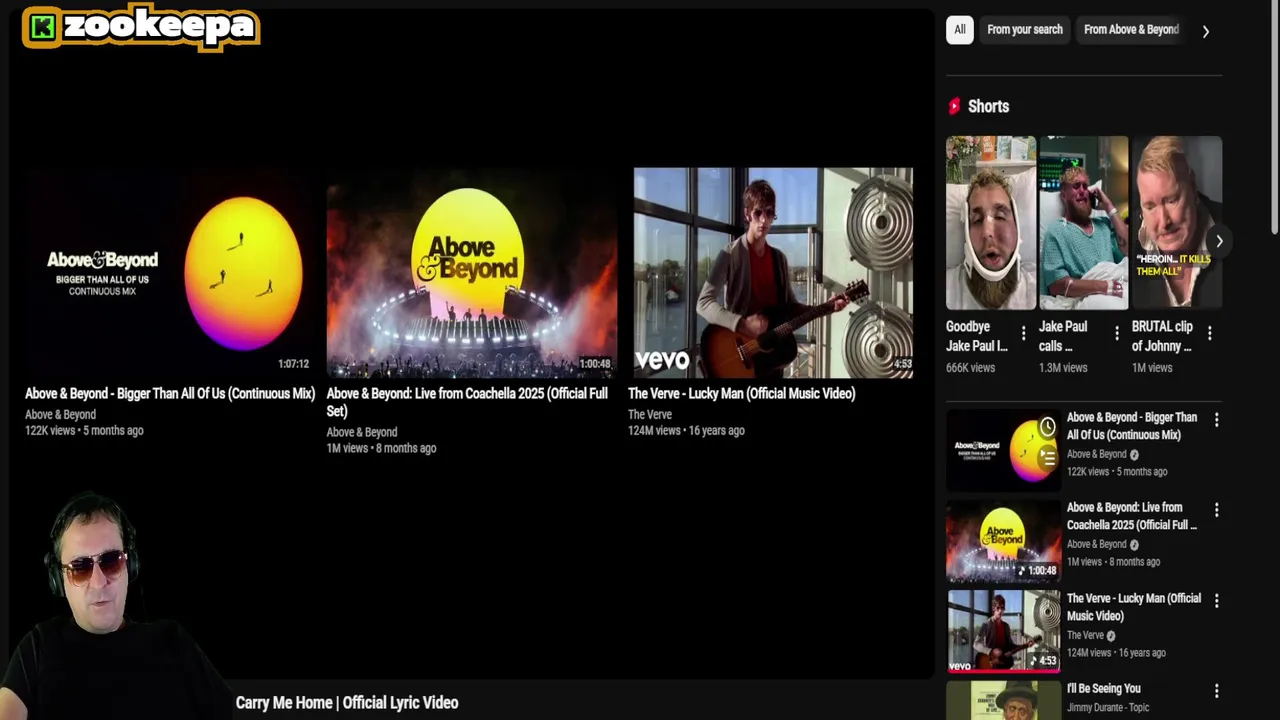Click the Shorts logo icon
Viewport: 1280px width, 720px height.
pos(954,106)
